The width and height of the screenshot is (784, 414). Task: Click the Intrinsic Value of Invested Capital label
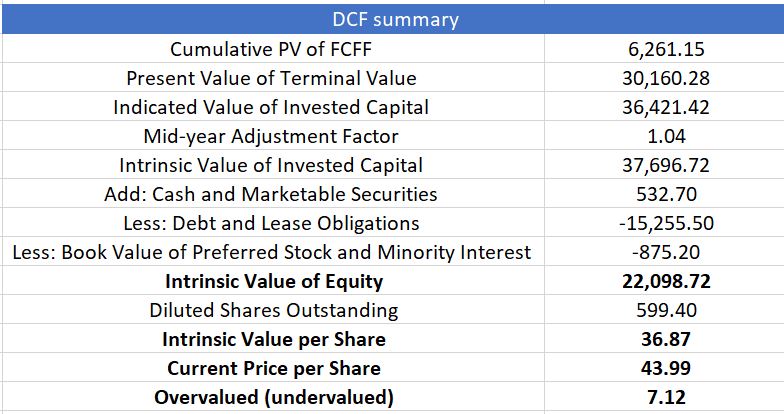[270, 165]
